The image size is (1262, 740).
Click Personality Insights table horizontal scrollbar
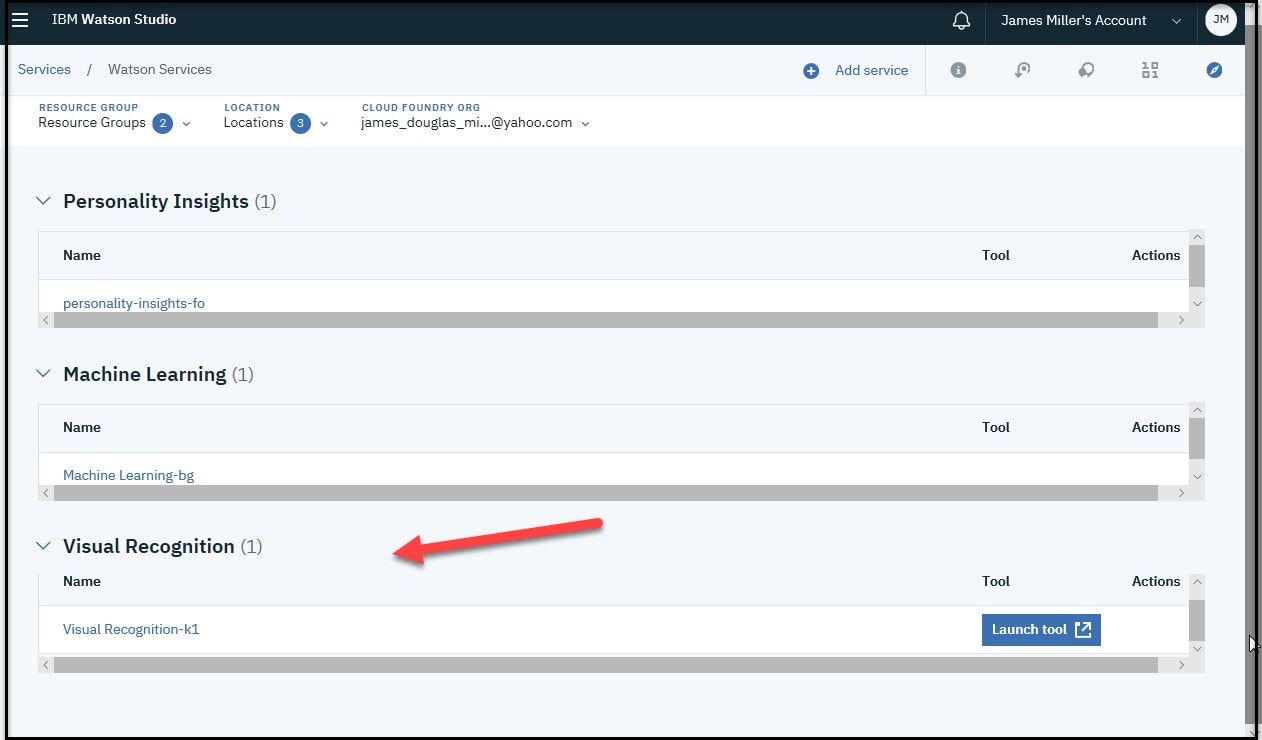(x=605, y=320)
